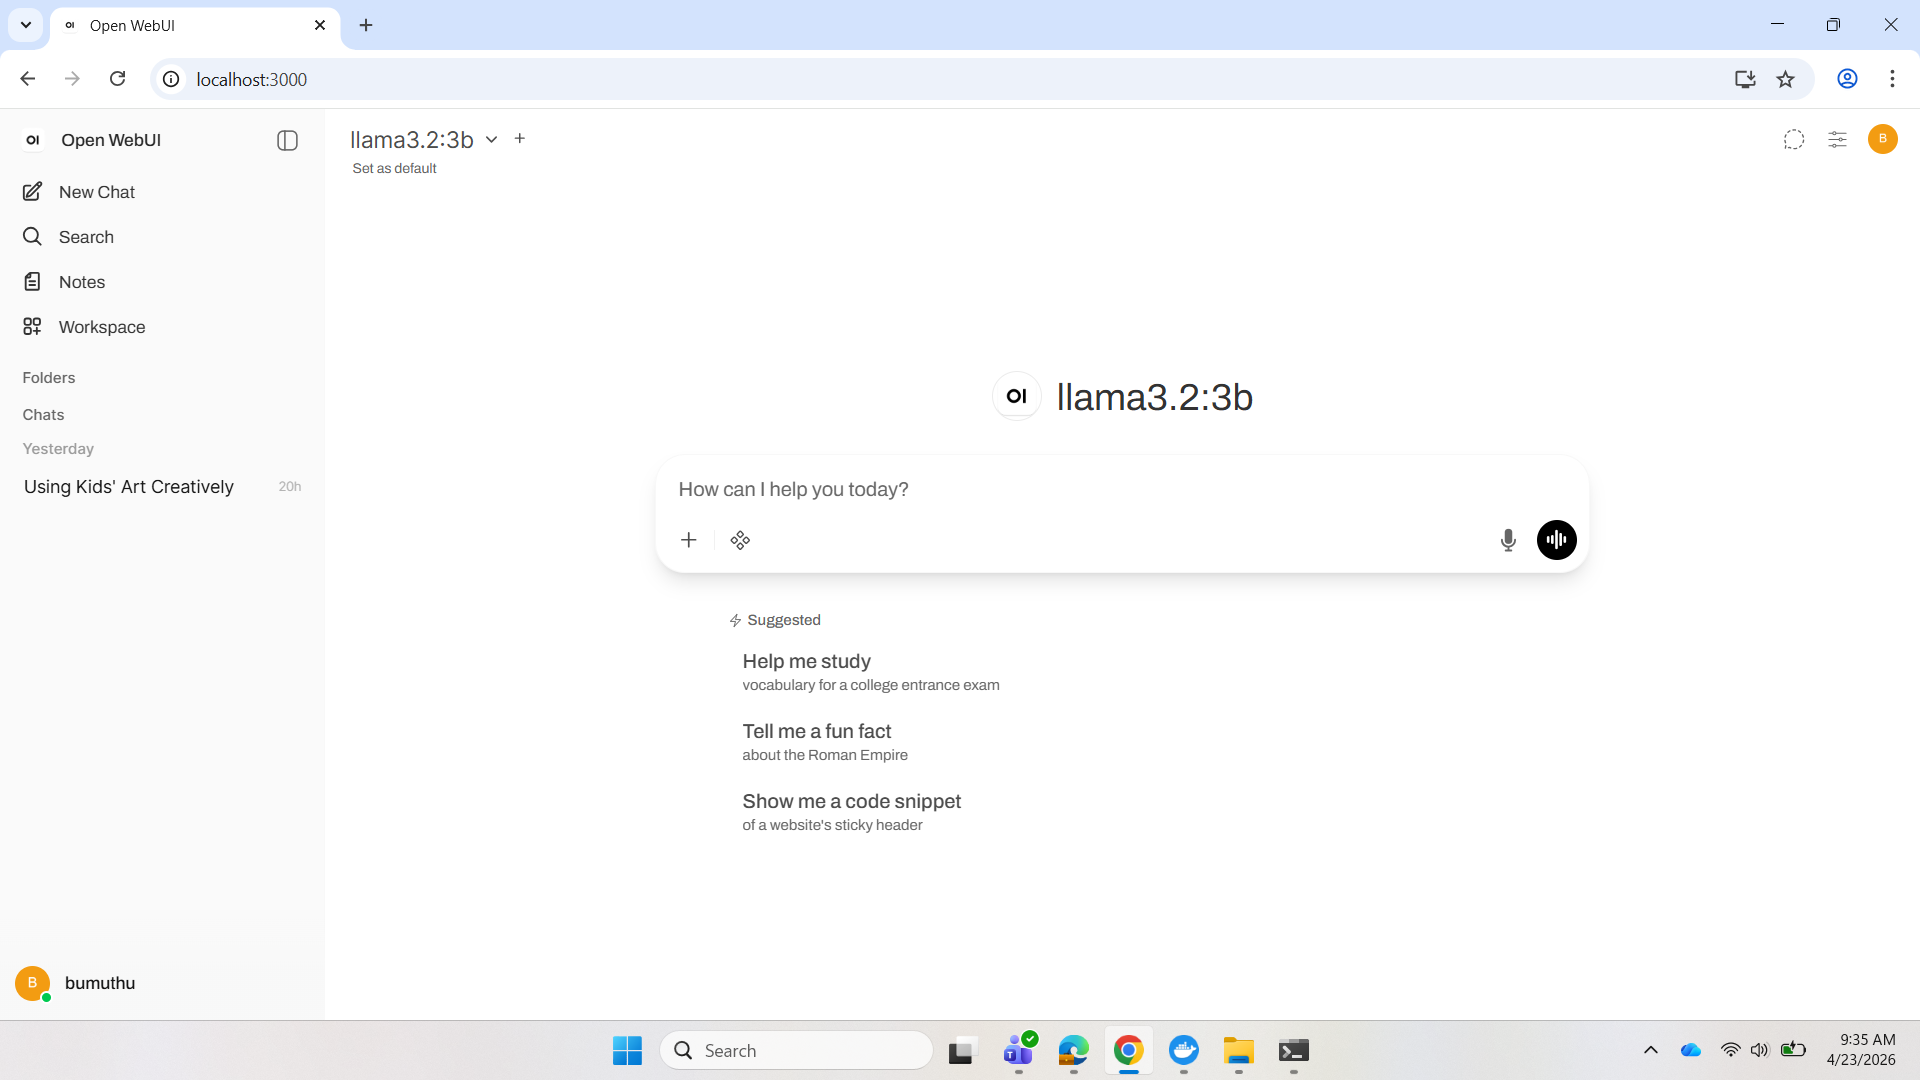Open Microsoft Teams from taskbar

1019,1051
